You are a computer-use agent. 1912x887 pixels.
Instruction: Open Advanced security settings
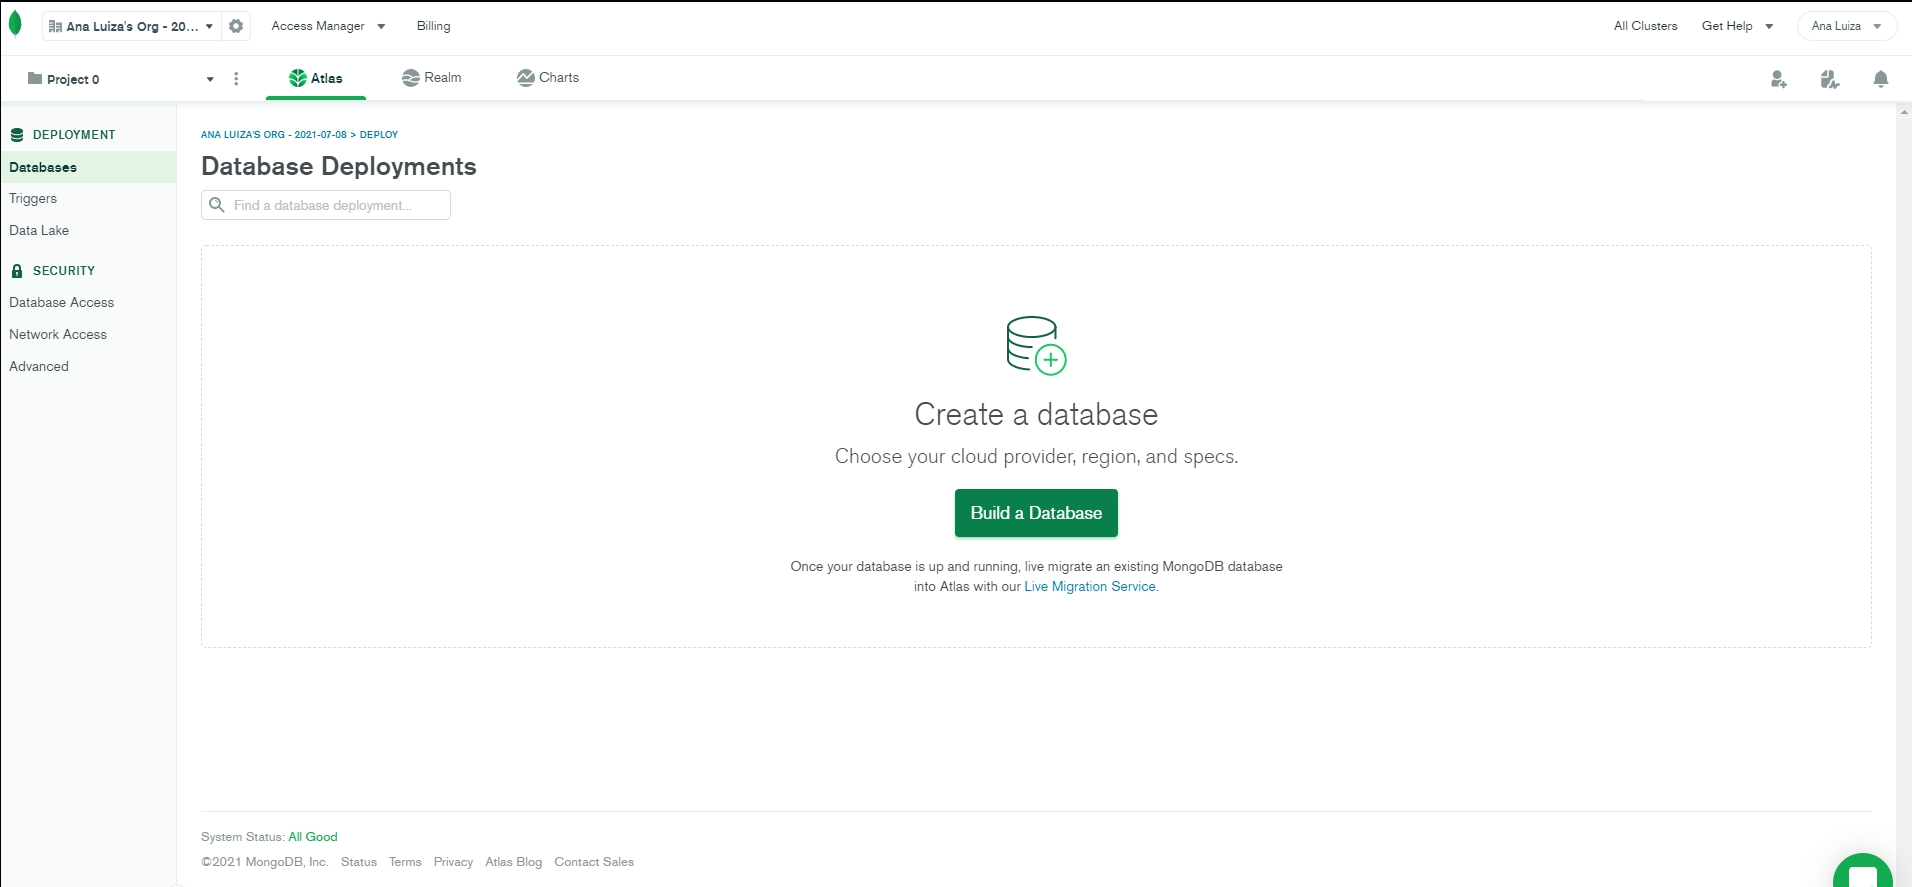coord(39,366)
